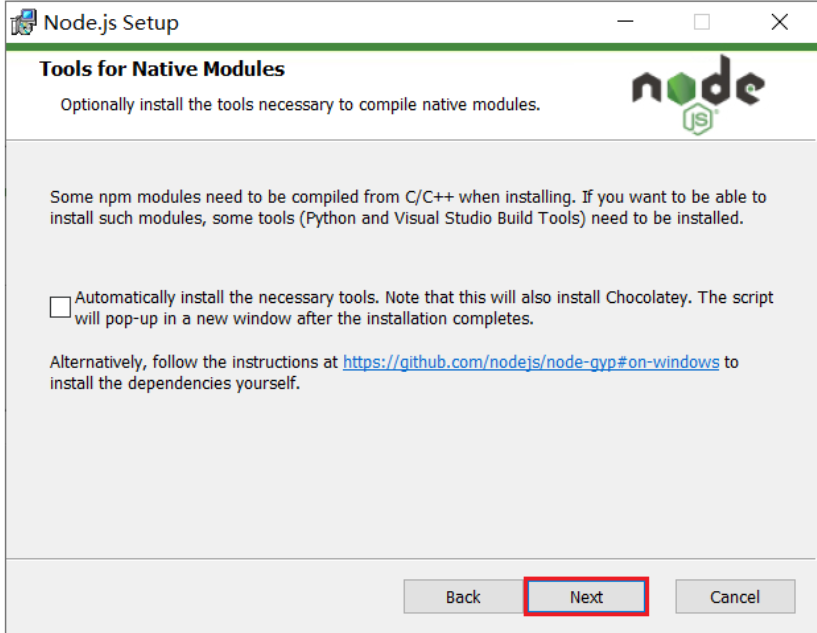Select the 'Node.js Setup' title text
The image size is (817, 633).
(x=110, y=21)
